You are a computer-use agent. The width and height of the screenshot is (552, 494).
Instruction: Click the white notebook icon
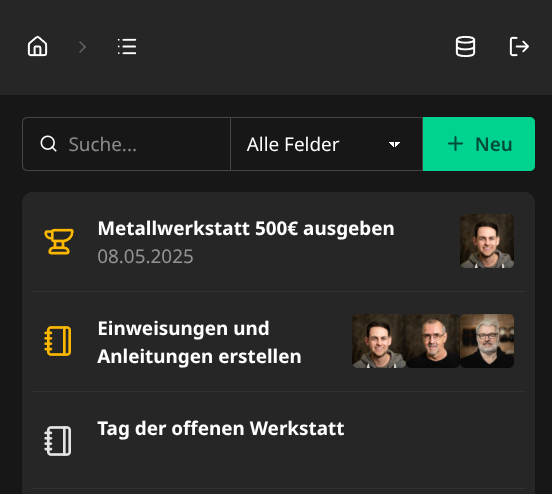tap(58, 441)
